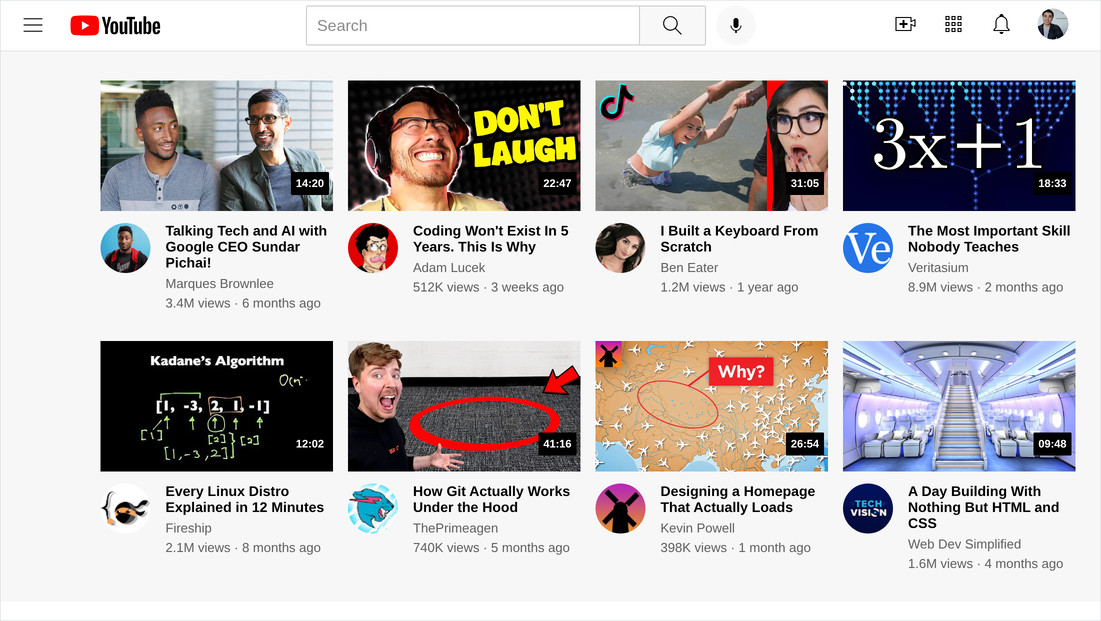Screen dimensions: 1101x621
Task: Open "How Git Actually Works Under the Hood"
Action: click(492, 499)
